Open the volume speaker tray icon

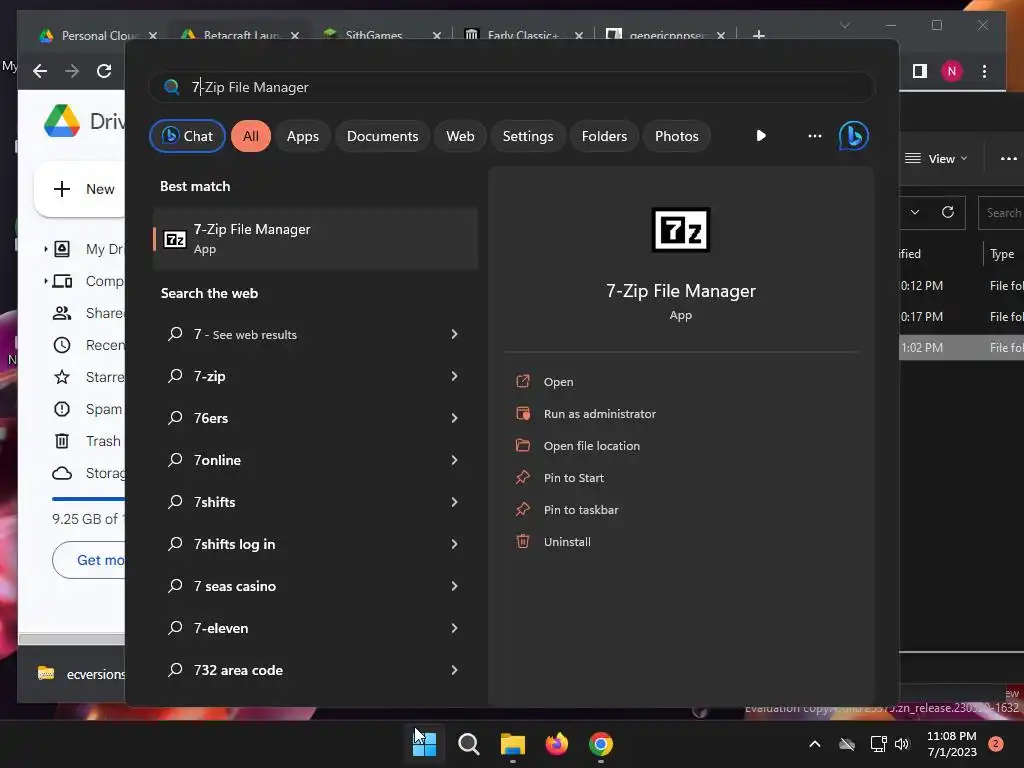pos(902,744)
